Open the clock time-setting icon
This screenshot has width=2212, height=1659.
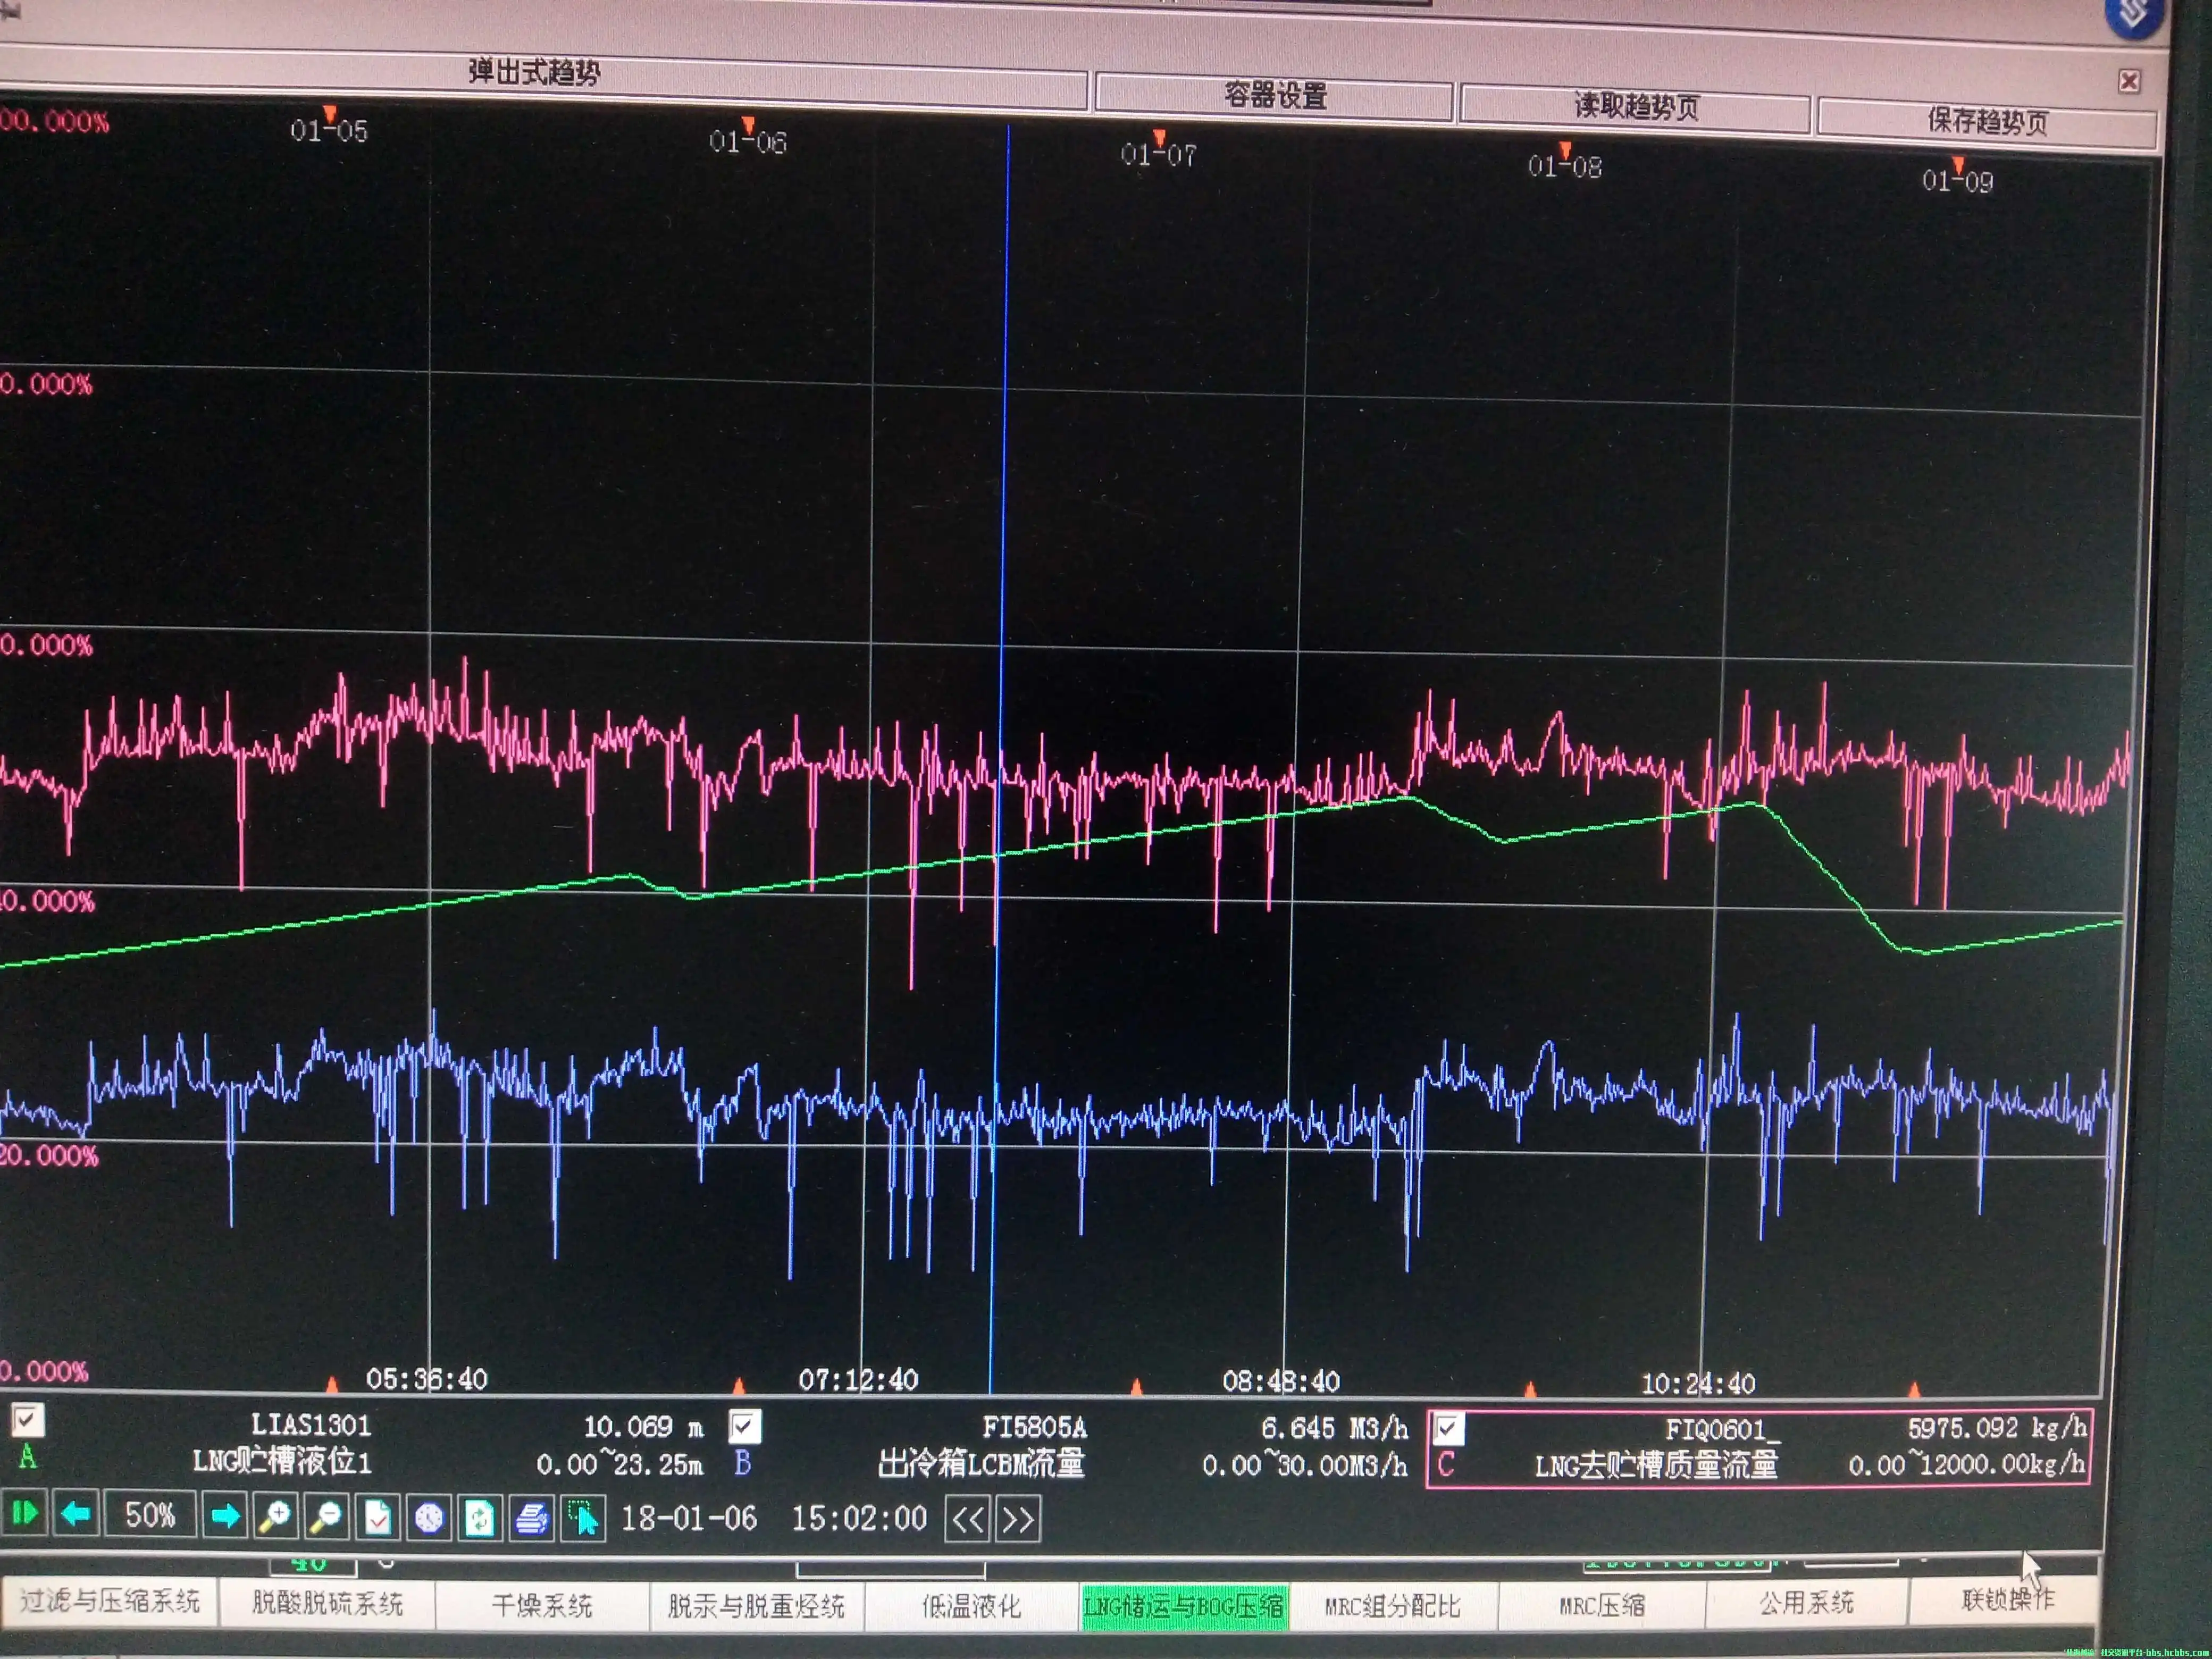[x=429, y=1519]
